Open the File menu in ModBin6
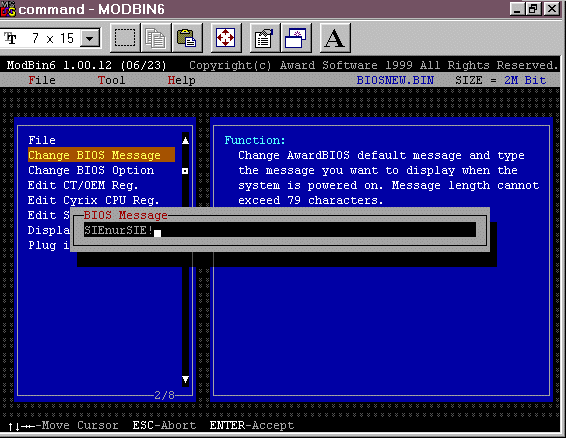The image size is (566, 438). [42, 80]
